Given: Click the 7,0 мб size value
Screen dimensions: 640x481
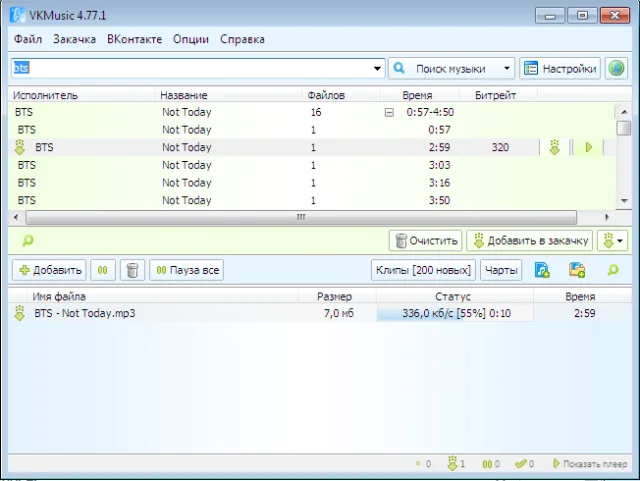Looking at the screenshot, I should coord(339,313).
